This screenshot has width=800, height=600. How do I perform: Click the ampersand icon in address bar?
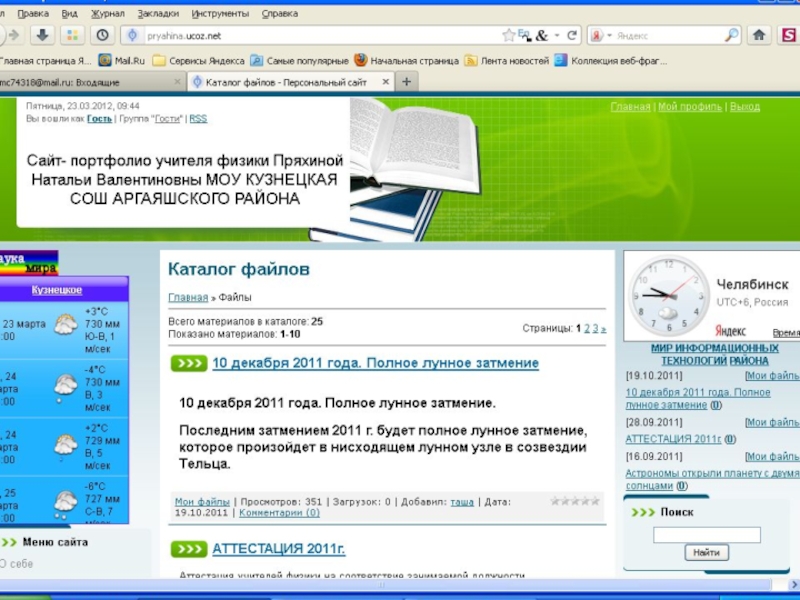542,35
